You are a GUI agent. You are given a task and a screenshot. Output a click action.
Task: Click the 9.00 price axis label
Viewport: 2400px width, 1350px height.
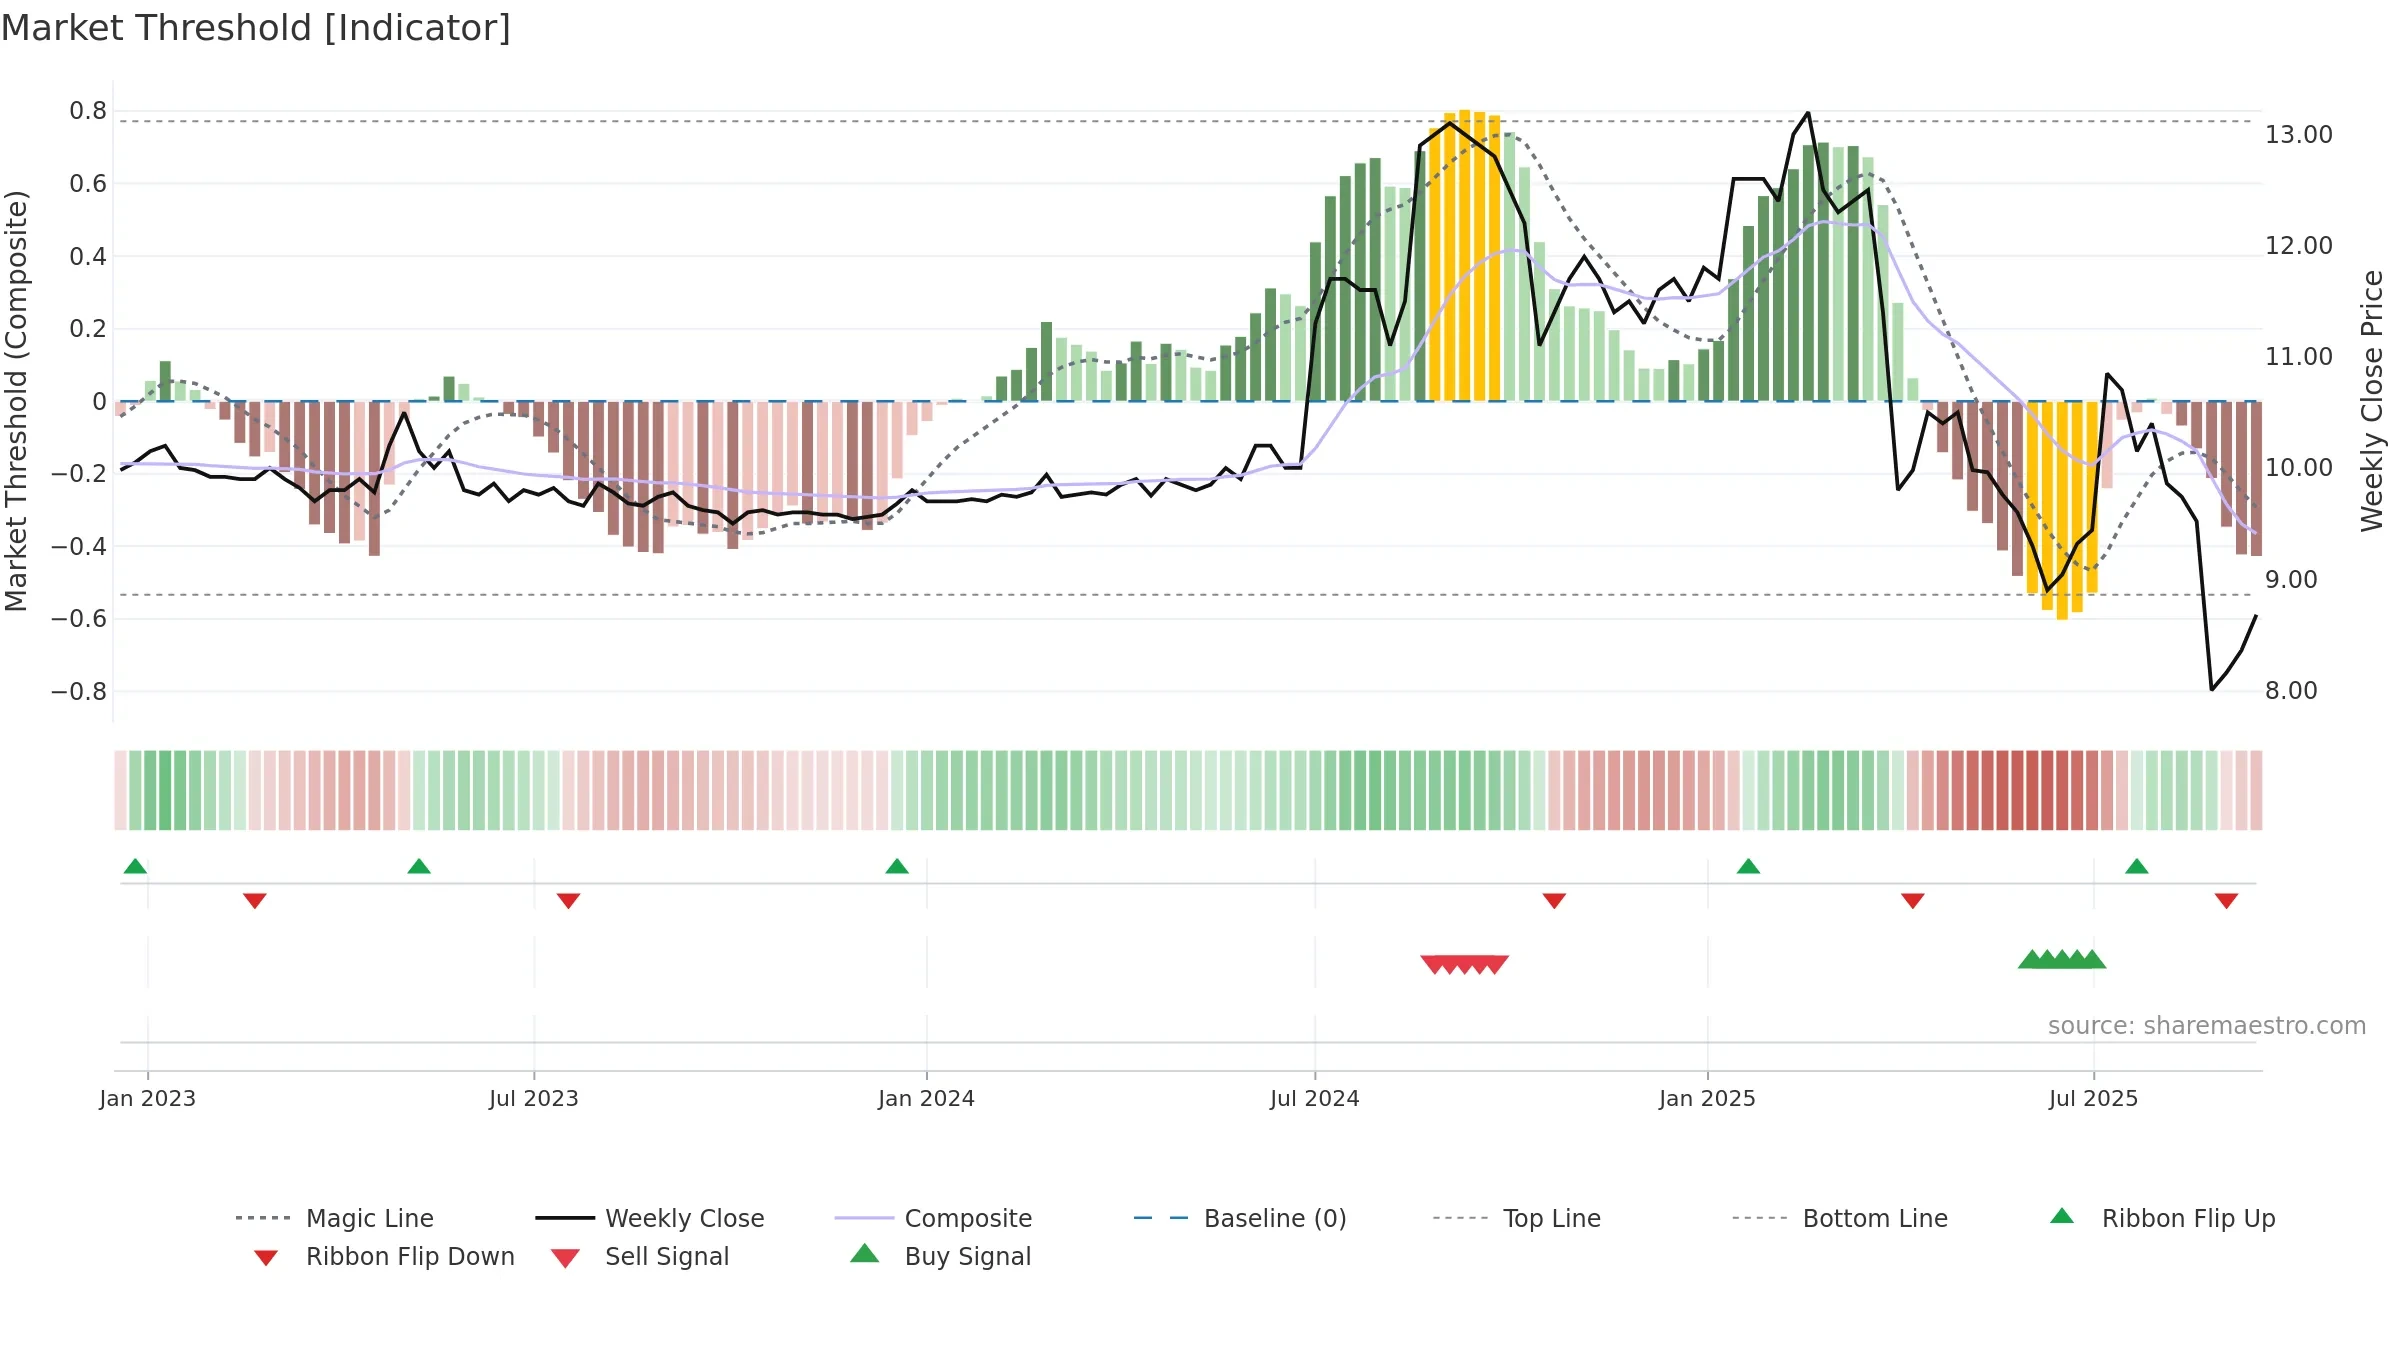(2291, 580)
